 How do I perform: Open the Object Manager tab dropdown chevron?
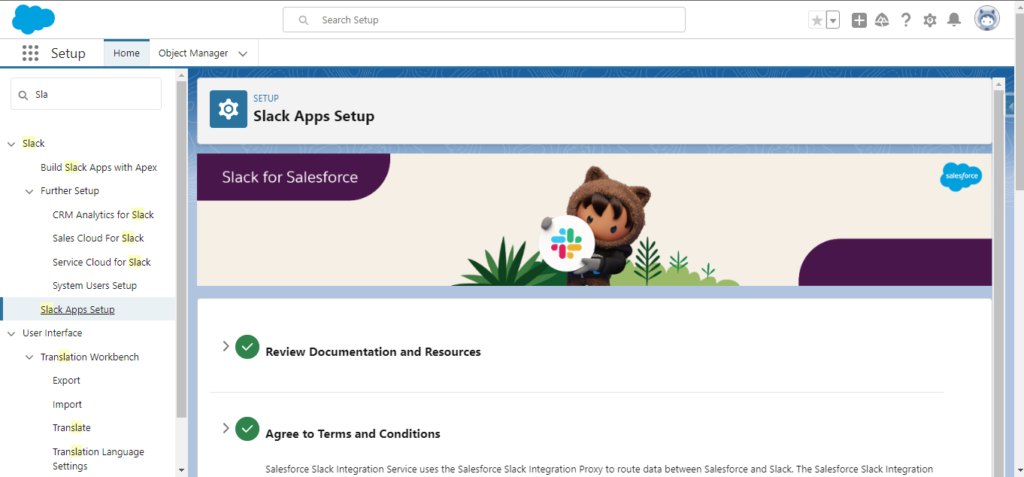click(243, 54)
